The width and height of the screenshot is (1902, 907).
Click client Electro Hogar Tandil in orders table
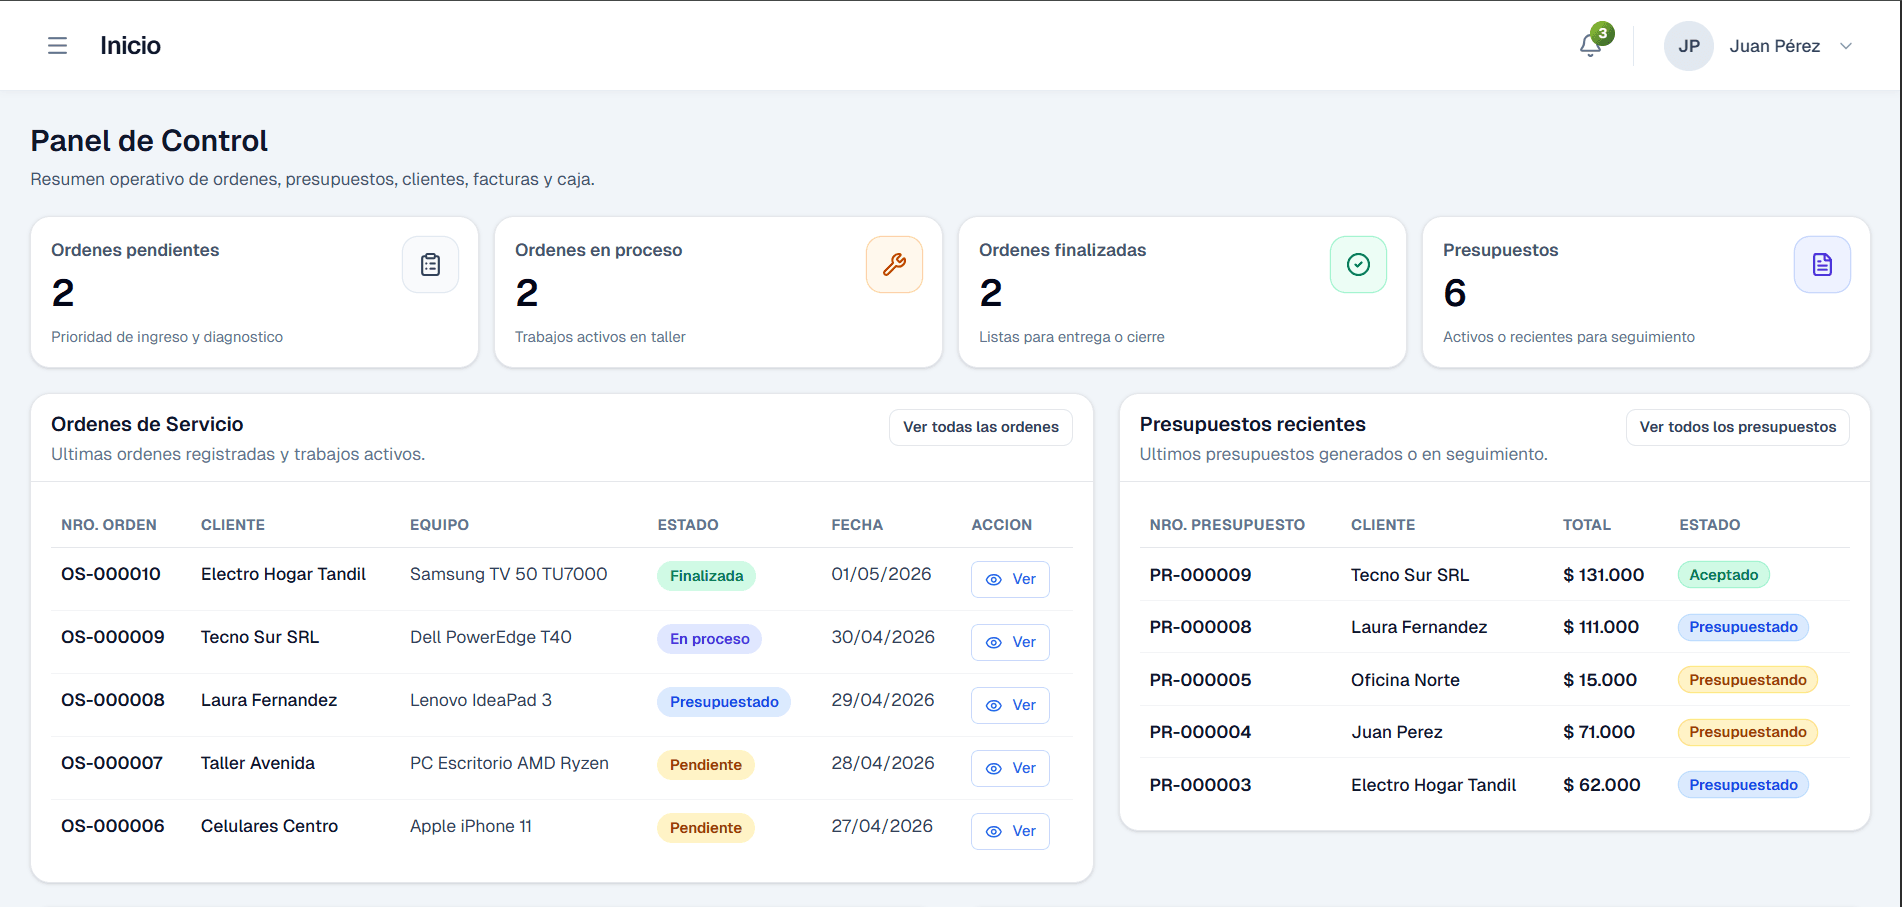click(283, 574)
